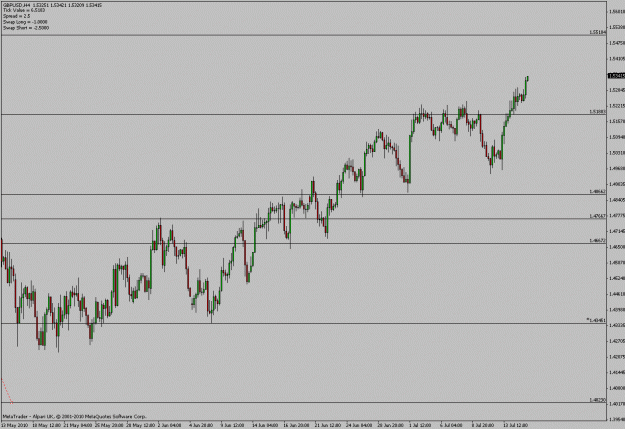Click the 18 May 12:00 time label
625x429 pixels.
(x=47, y=425)
